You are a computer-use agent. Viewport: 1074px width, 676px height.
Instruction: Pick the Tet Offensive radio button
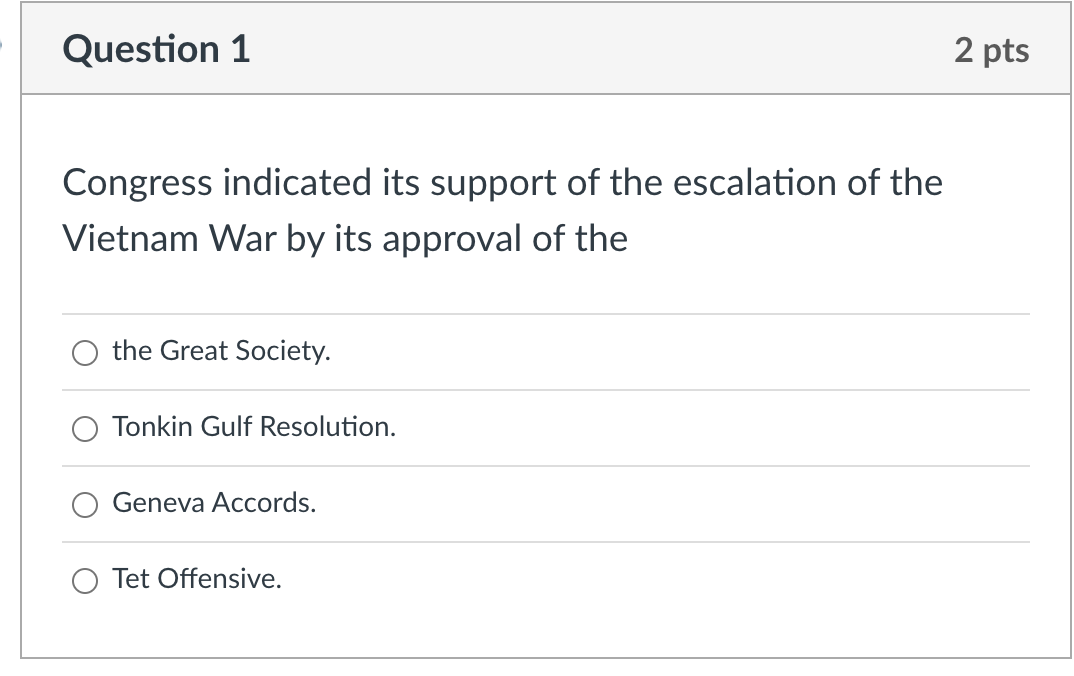tap(85, 581)
